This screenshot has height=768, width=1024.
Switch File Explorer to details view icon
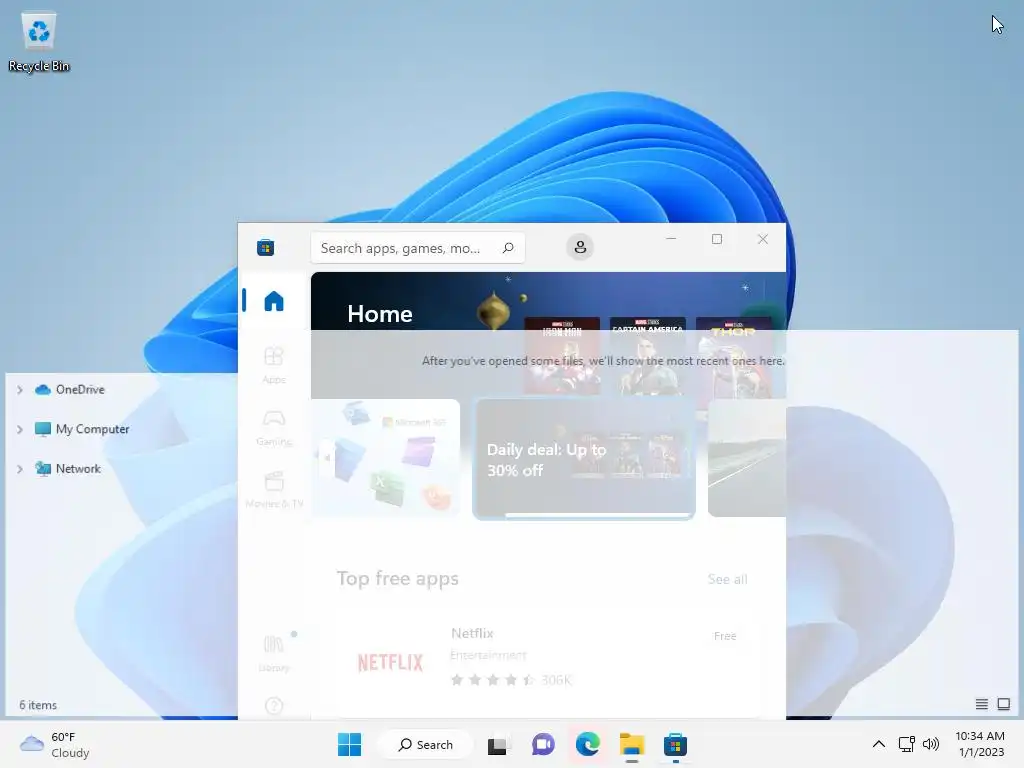[x=982, y=704]
